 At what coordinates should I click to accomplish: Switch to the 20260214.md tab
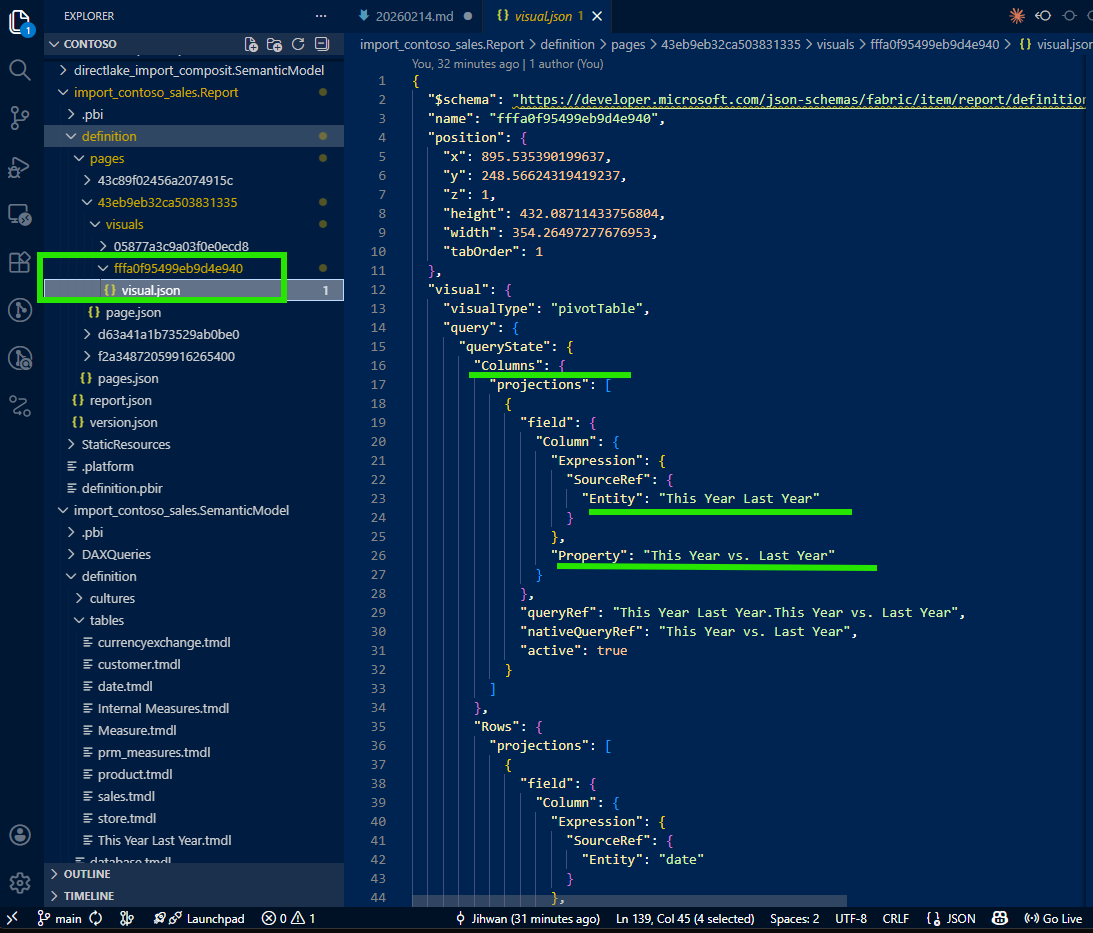coord(415,16)
